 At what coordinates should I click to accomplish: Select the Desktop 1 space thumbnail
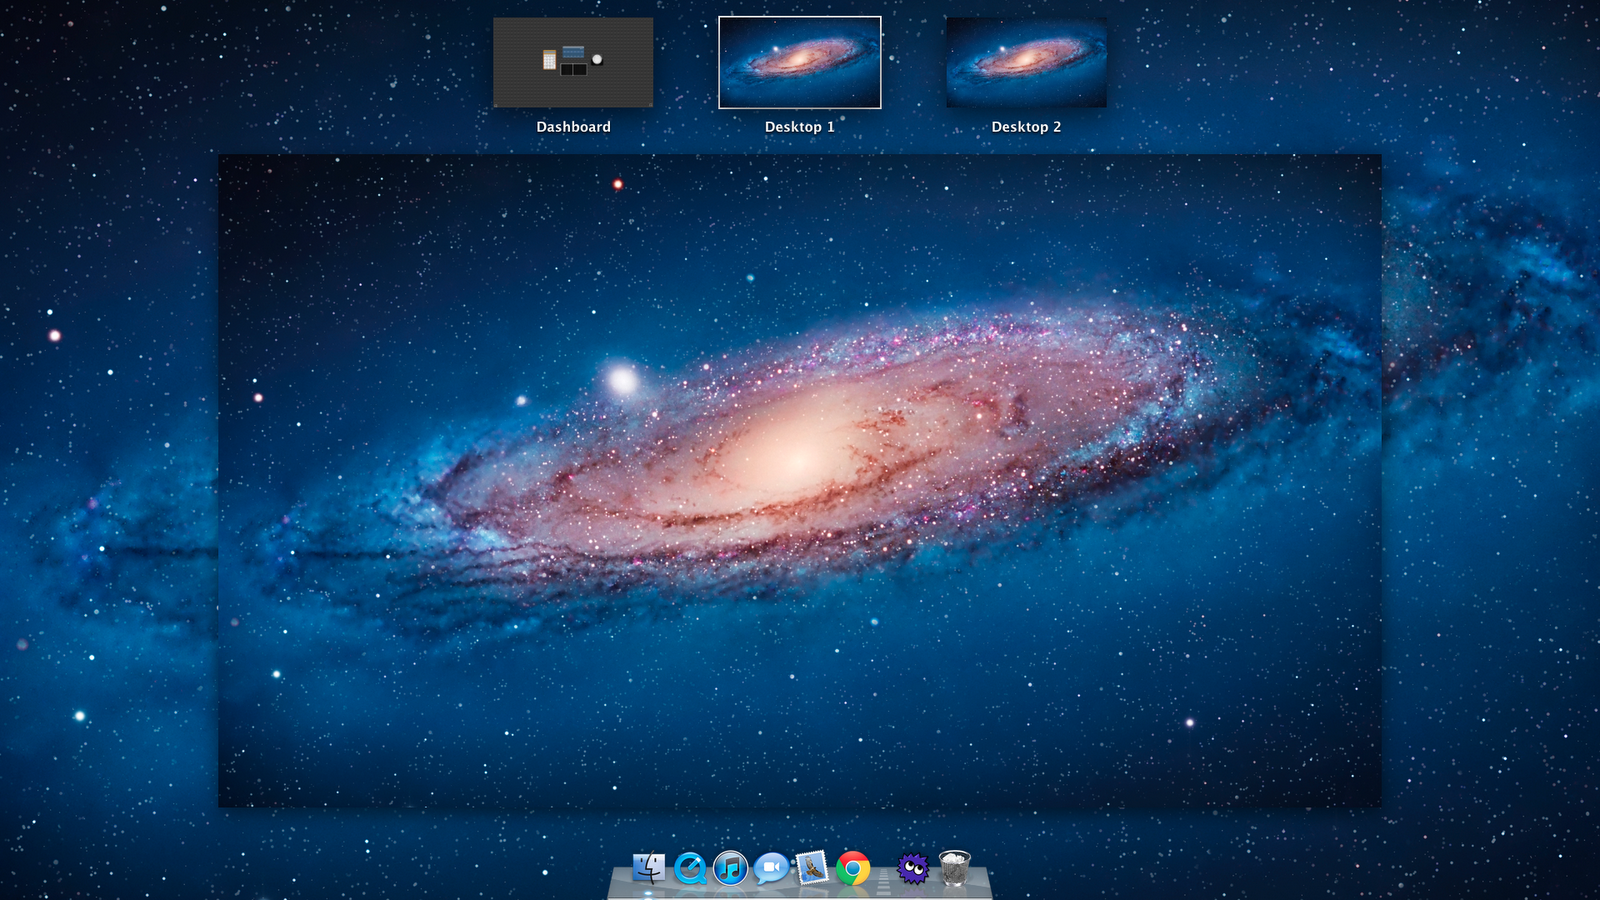coord(800,62)
